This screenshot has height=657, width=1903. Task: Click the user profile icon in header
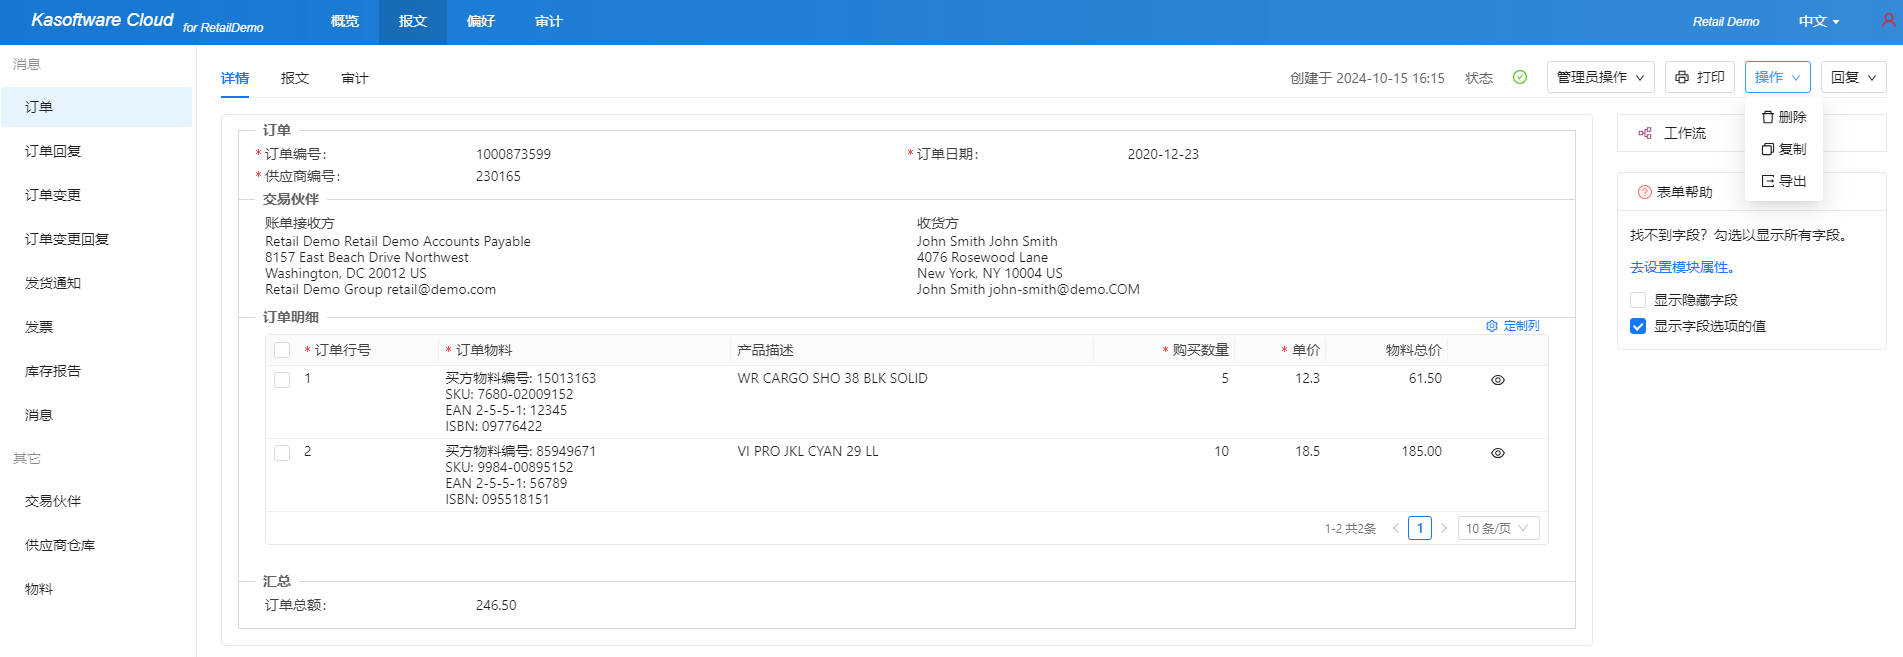(1888, 20)
